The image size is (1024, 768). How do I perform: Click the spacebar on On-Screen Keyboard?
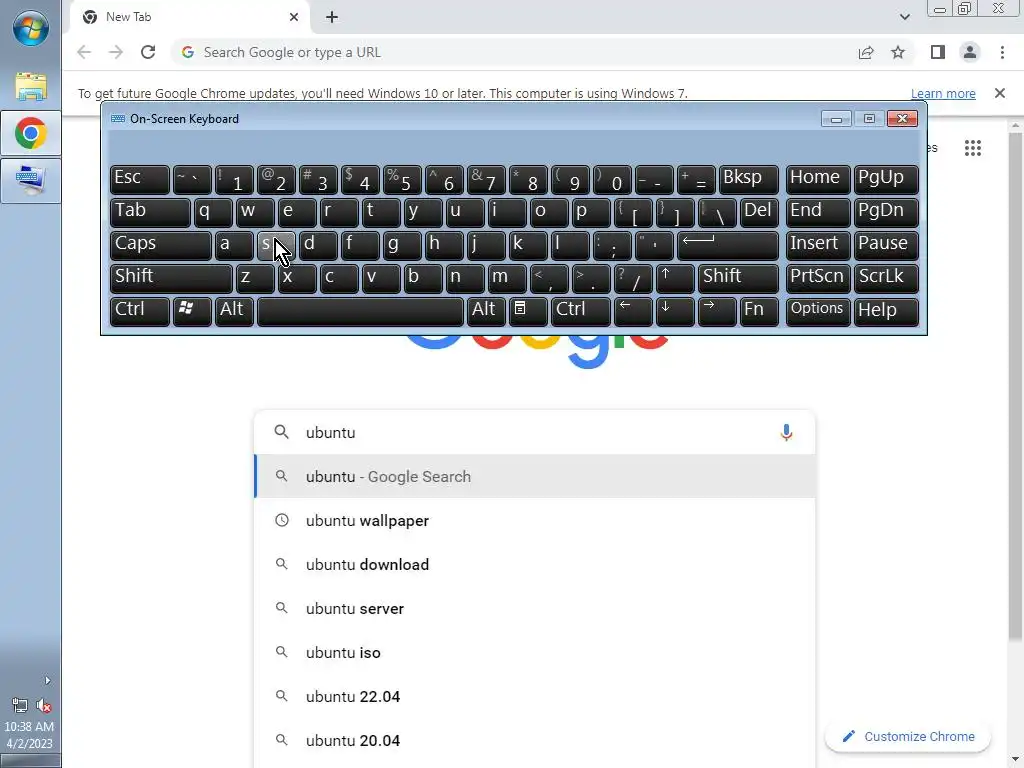tap(360, 311)
